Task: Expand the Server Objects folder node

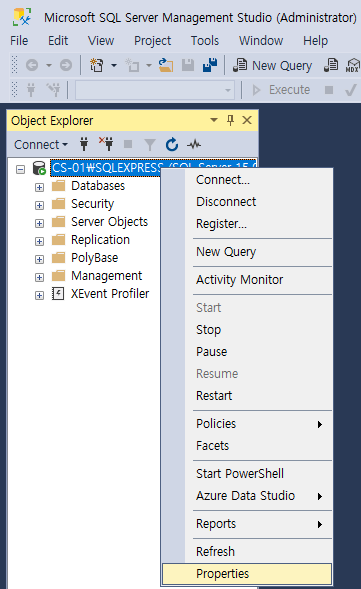Action: click(x=39, y=223)
